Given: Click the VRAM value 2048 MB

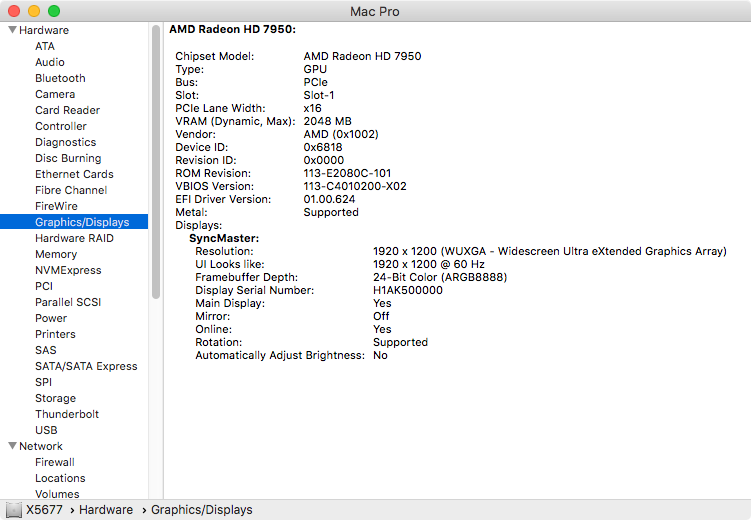Looking at the screenshot, I should point(328,121).
